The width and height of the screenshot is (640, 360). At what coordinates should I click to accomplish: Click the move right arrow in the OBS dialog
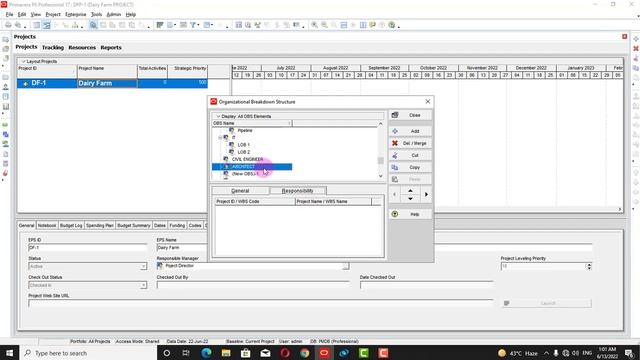tap(426, 195)
